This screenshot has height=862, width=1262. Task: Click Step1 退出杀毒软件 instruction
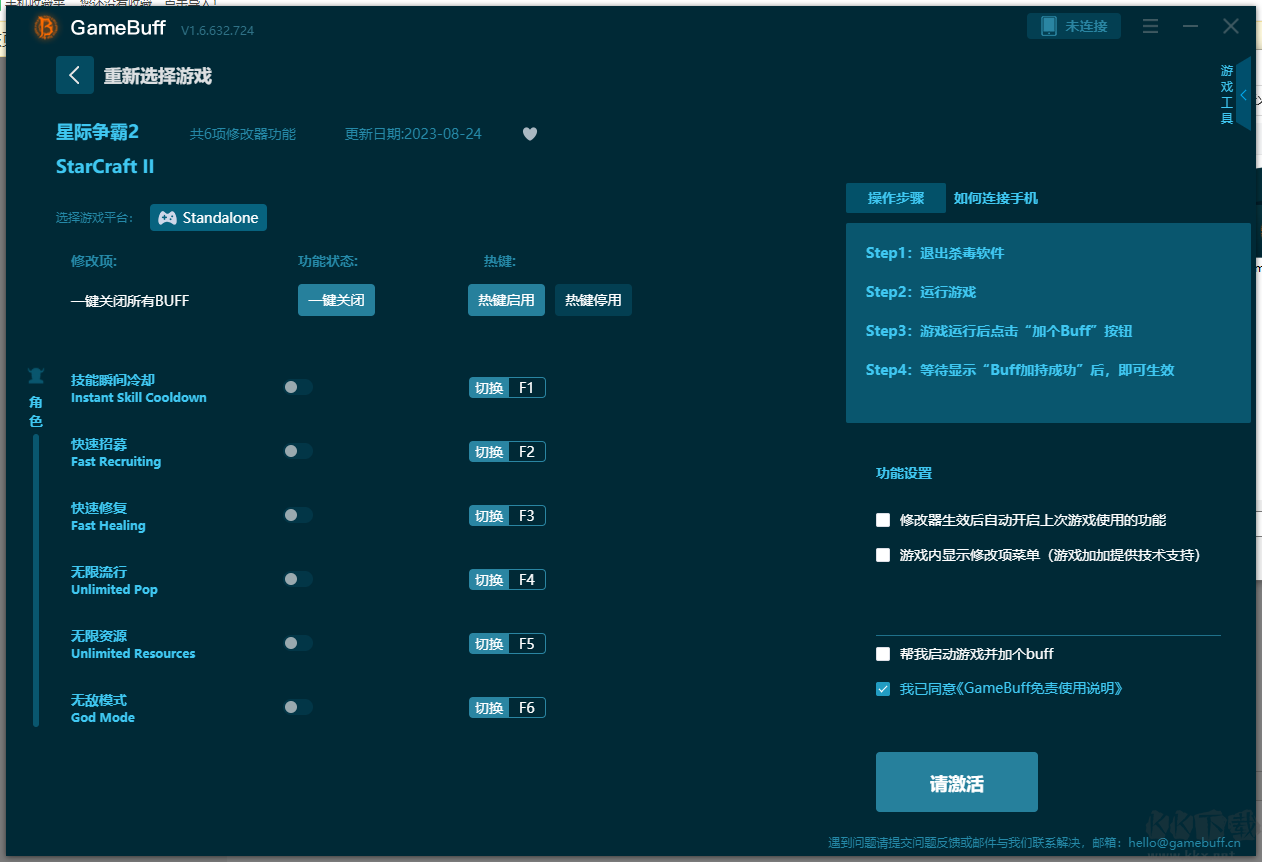(x=935, y=253)
